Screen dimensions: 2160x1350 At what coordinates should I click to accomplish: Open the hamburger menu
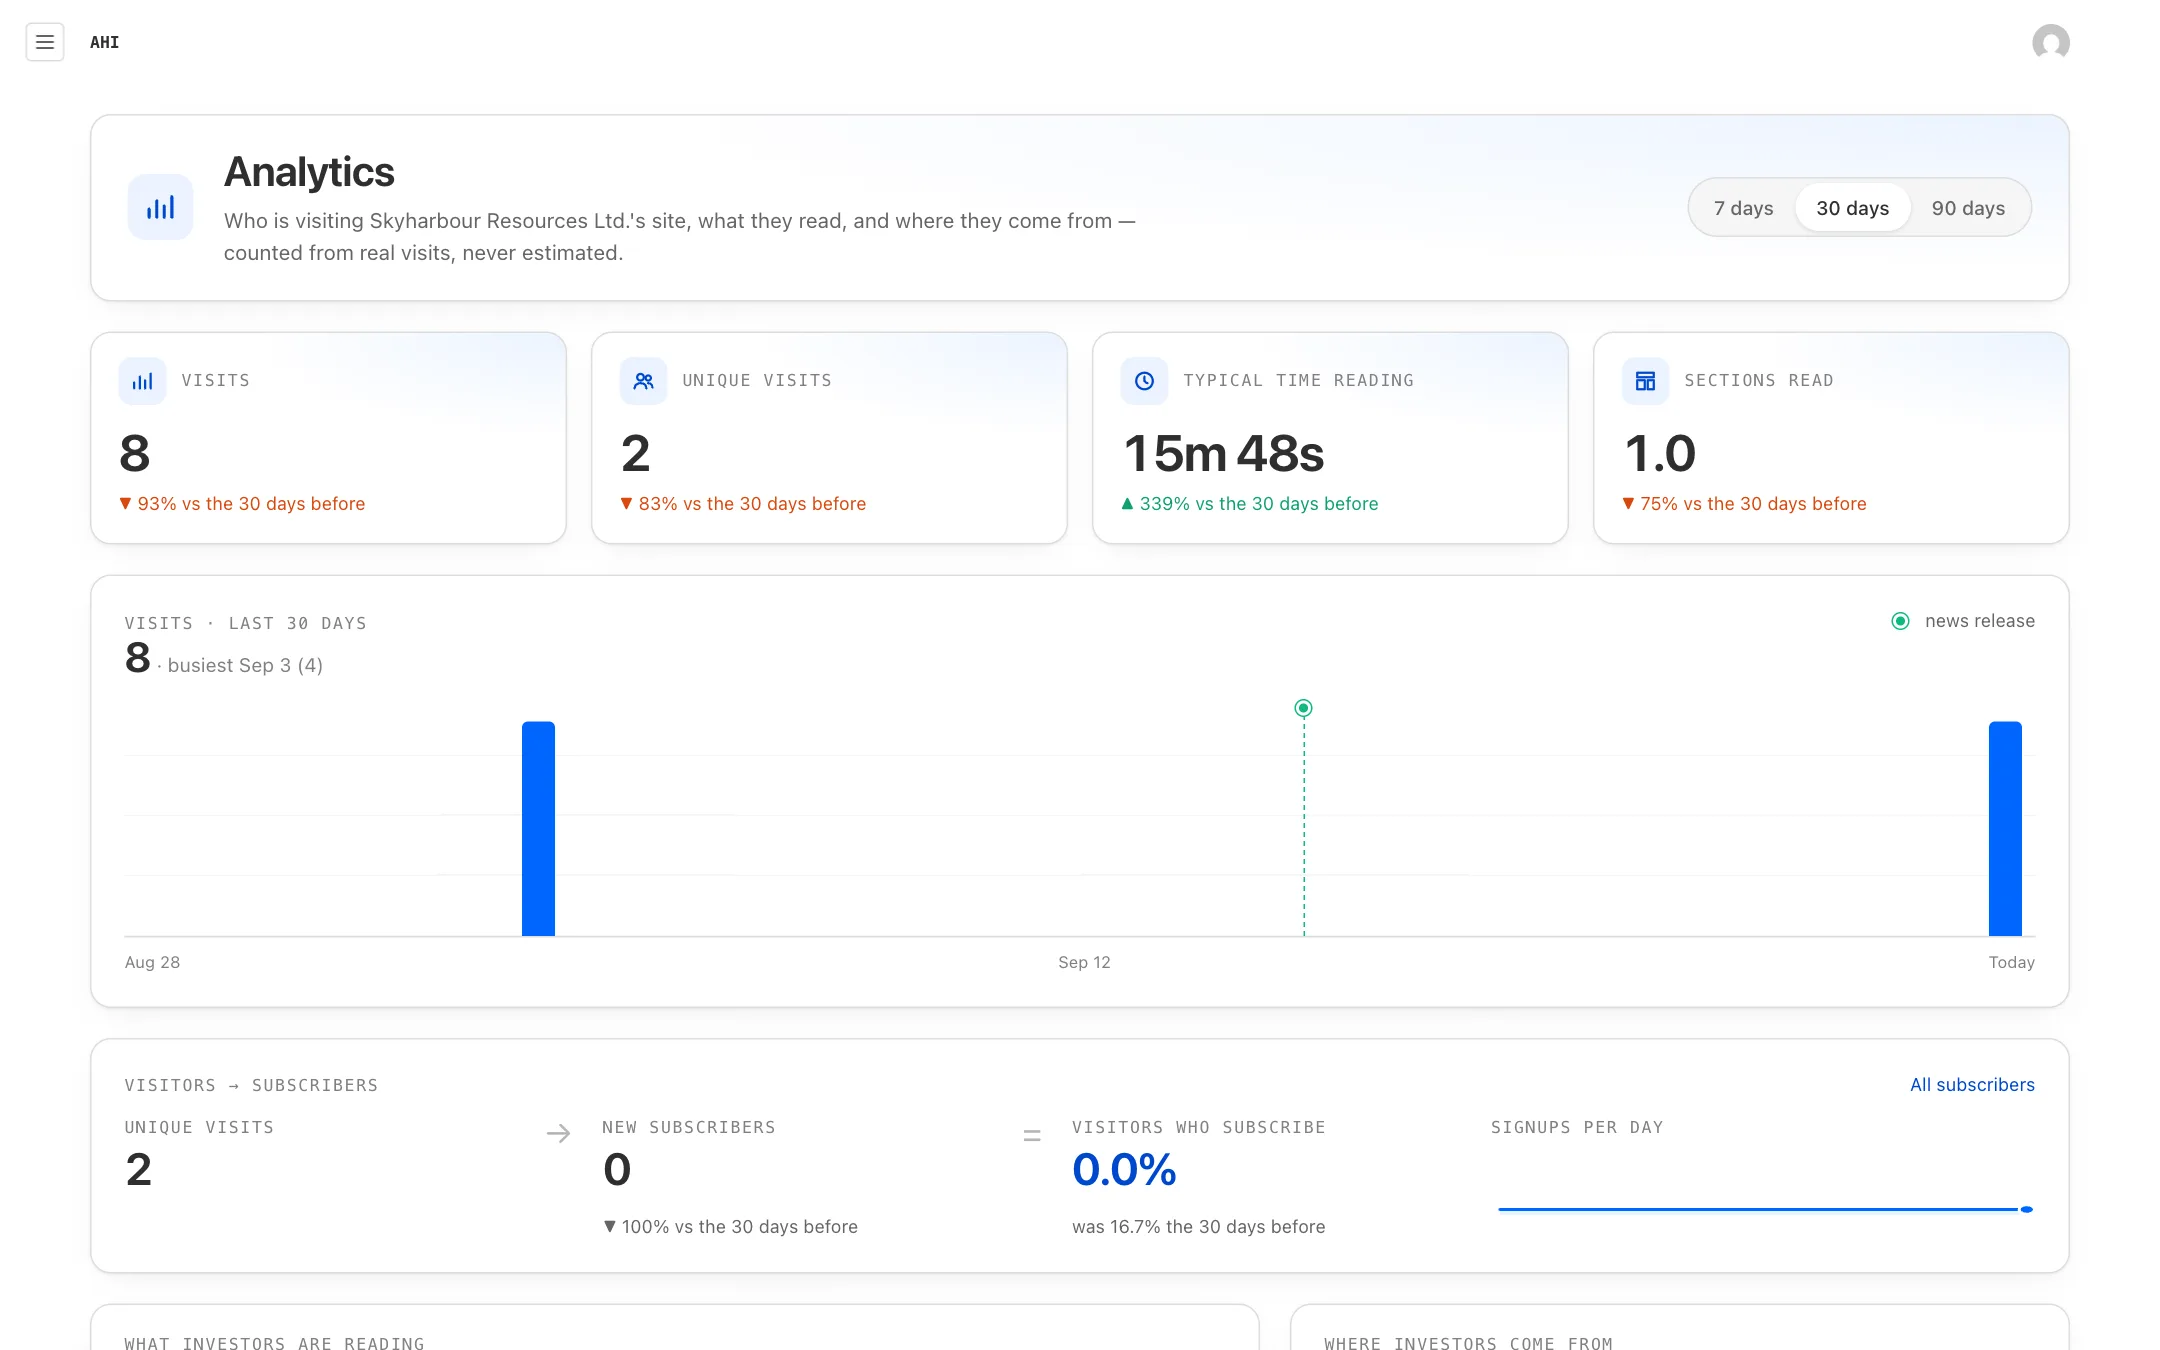coord(45,42)
